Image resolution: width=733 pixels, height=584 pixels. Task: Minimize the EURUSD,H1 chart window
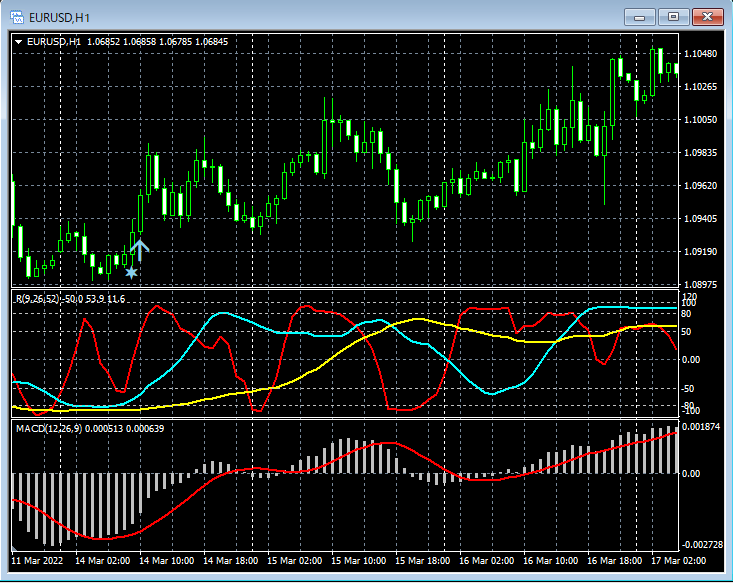coord(642,16)
